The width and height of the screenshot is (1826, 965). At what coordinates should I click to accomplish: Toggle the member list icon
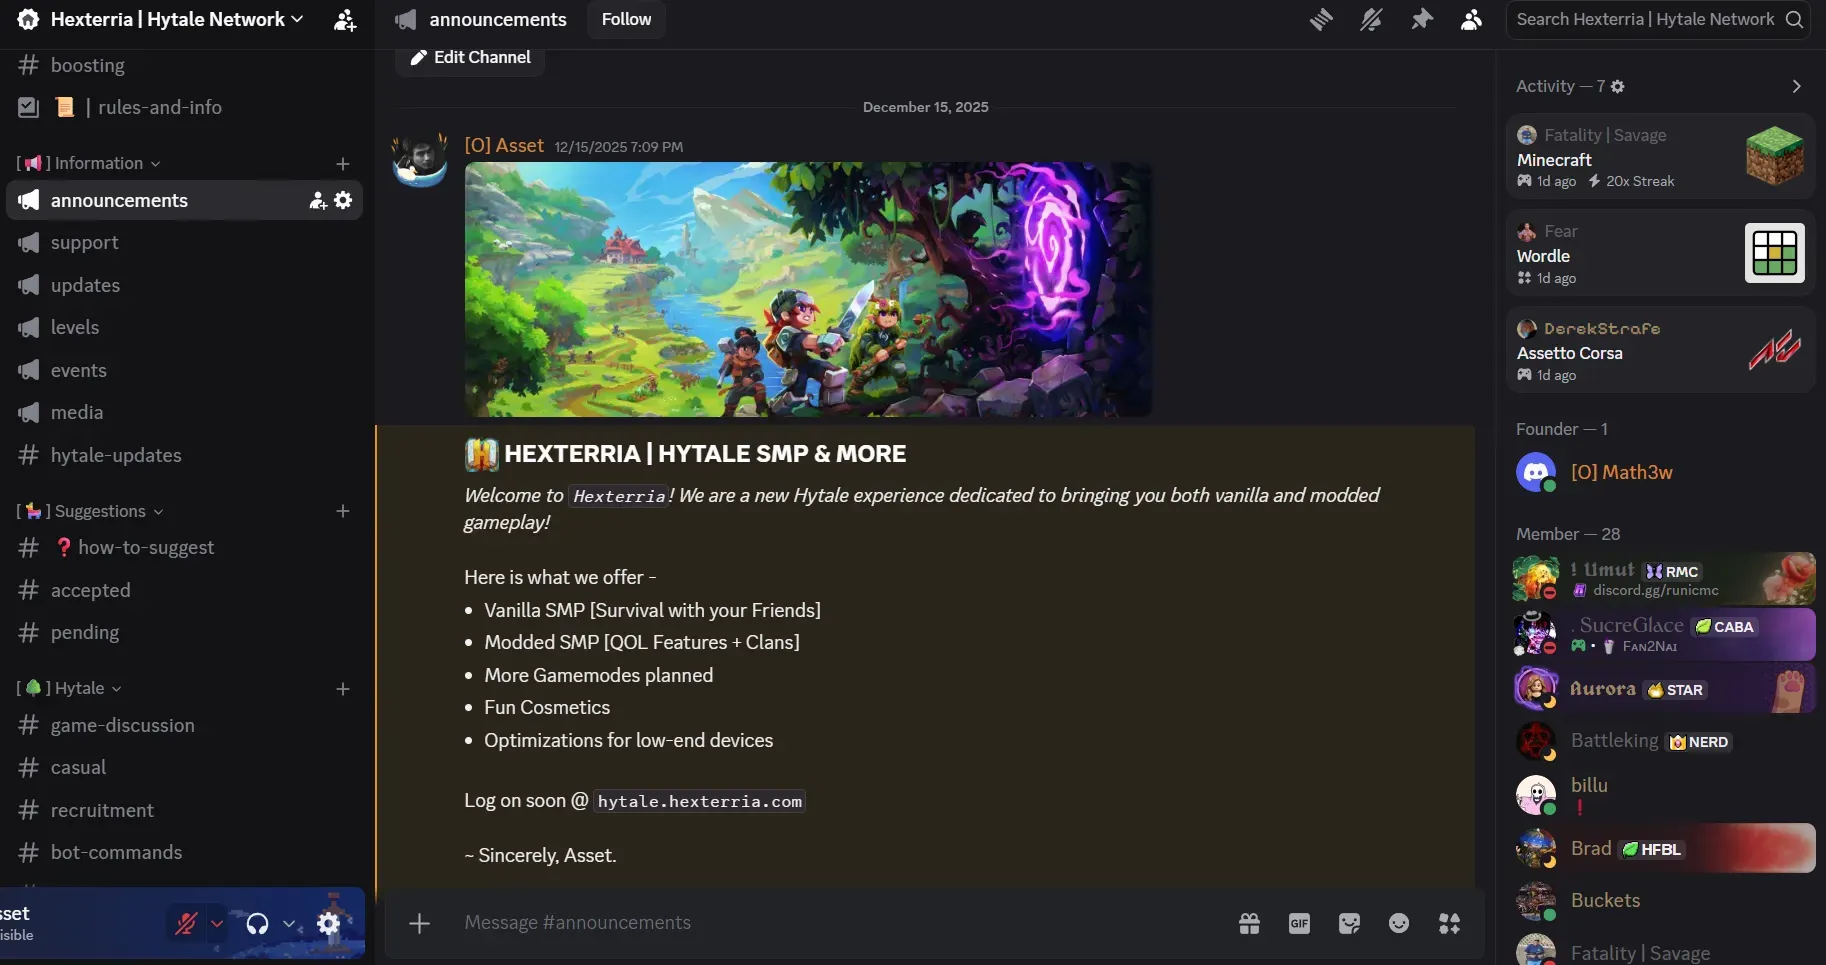(x=1471, y=20)
